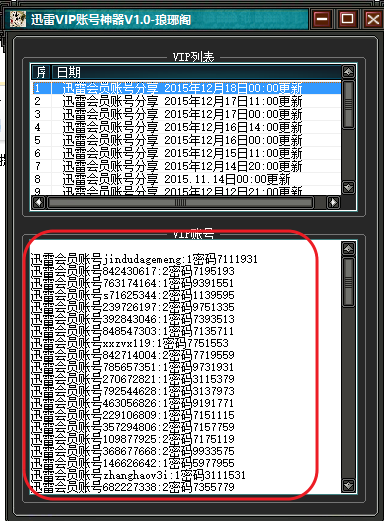Screen dimensions: 384x521
Task: Click VIP list scroll-right arrow
Action: click(x=333, y=202)
